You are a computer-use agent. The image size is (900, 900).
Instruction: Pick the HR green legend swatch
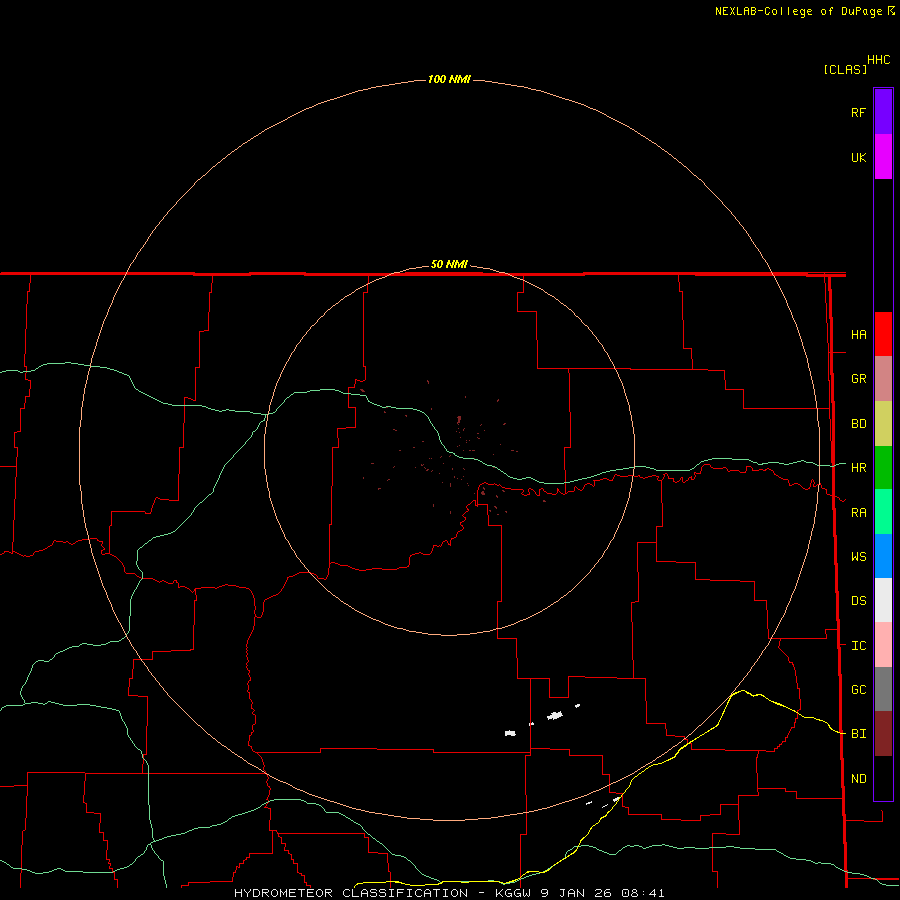click(883, 467)
